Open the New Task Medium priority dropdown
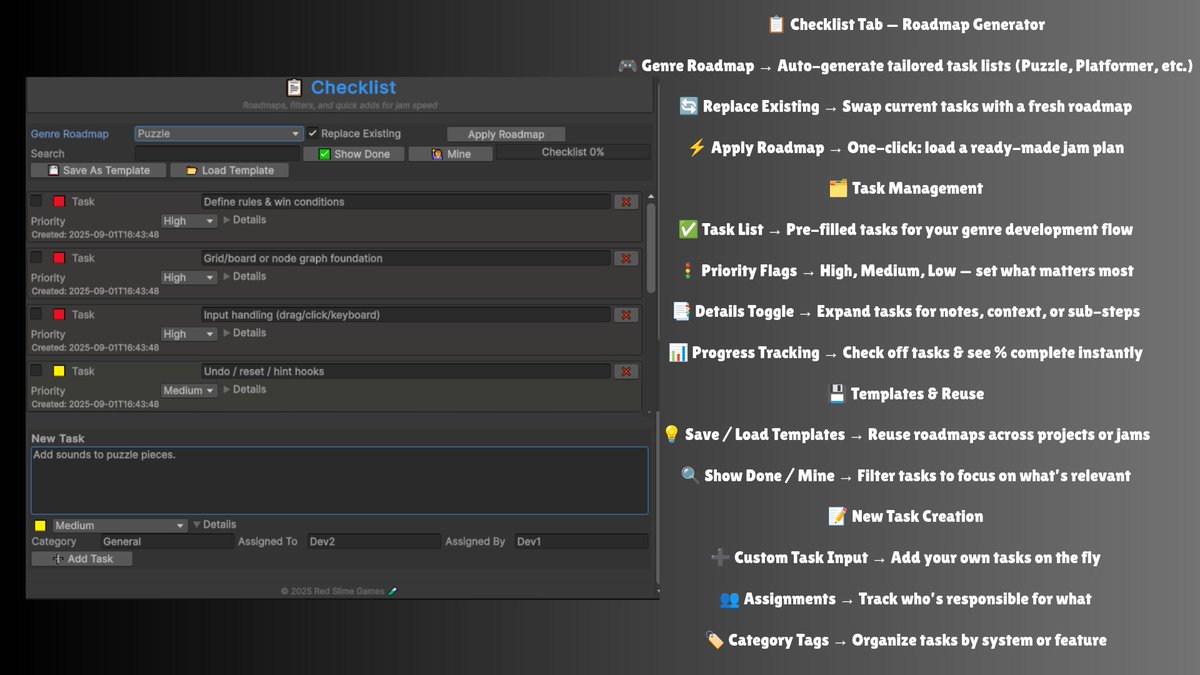This screenshot has width=1200, height=675. pos(120,525)
